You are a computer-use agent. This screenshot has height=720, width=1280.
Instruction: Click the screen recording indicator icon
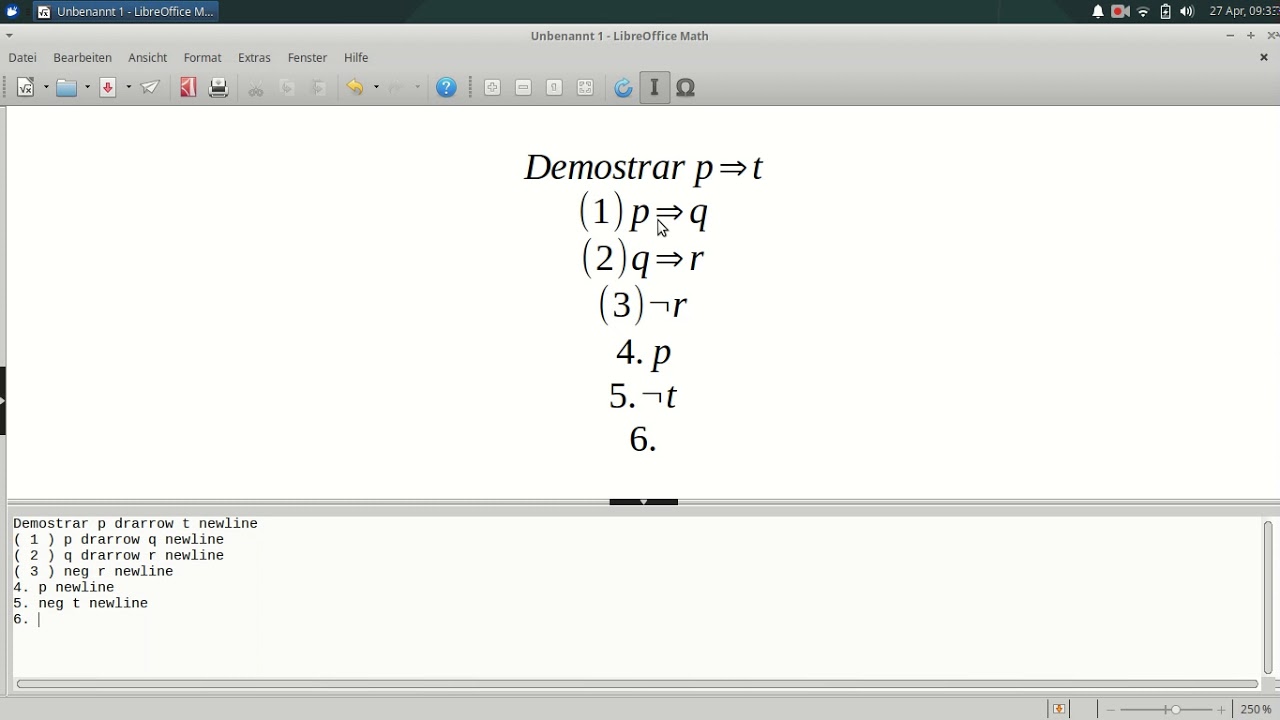coord(1121,12)
